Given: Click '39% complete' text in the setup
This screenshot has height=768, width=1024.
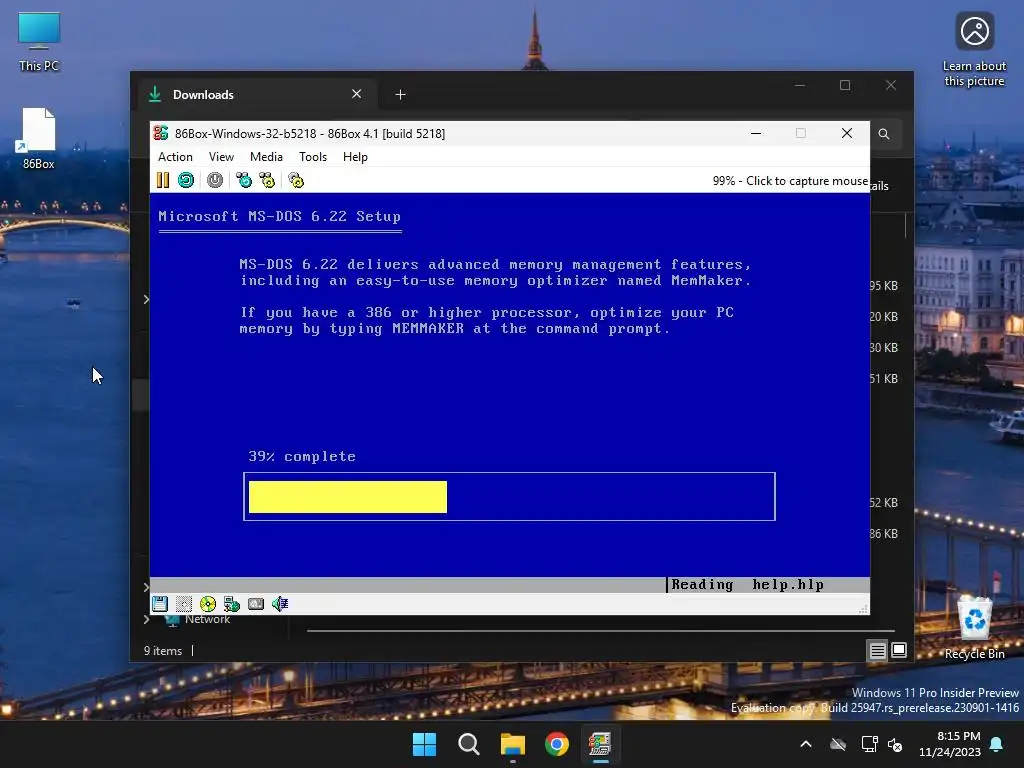Looking at the screenshot, I should [302, 456].
